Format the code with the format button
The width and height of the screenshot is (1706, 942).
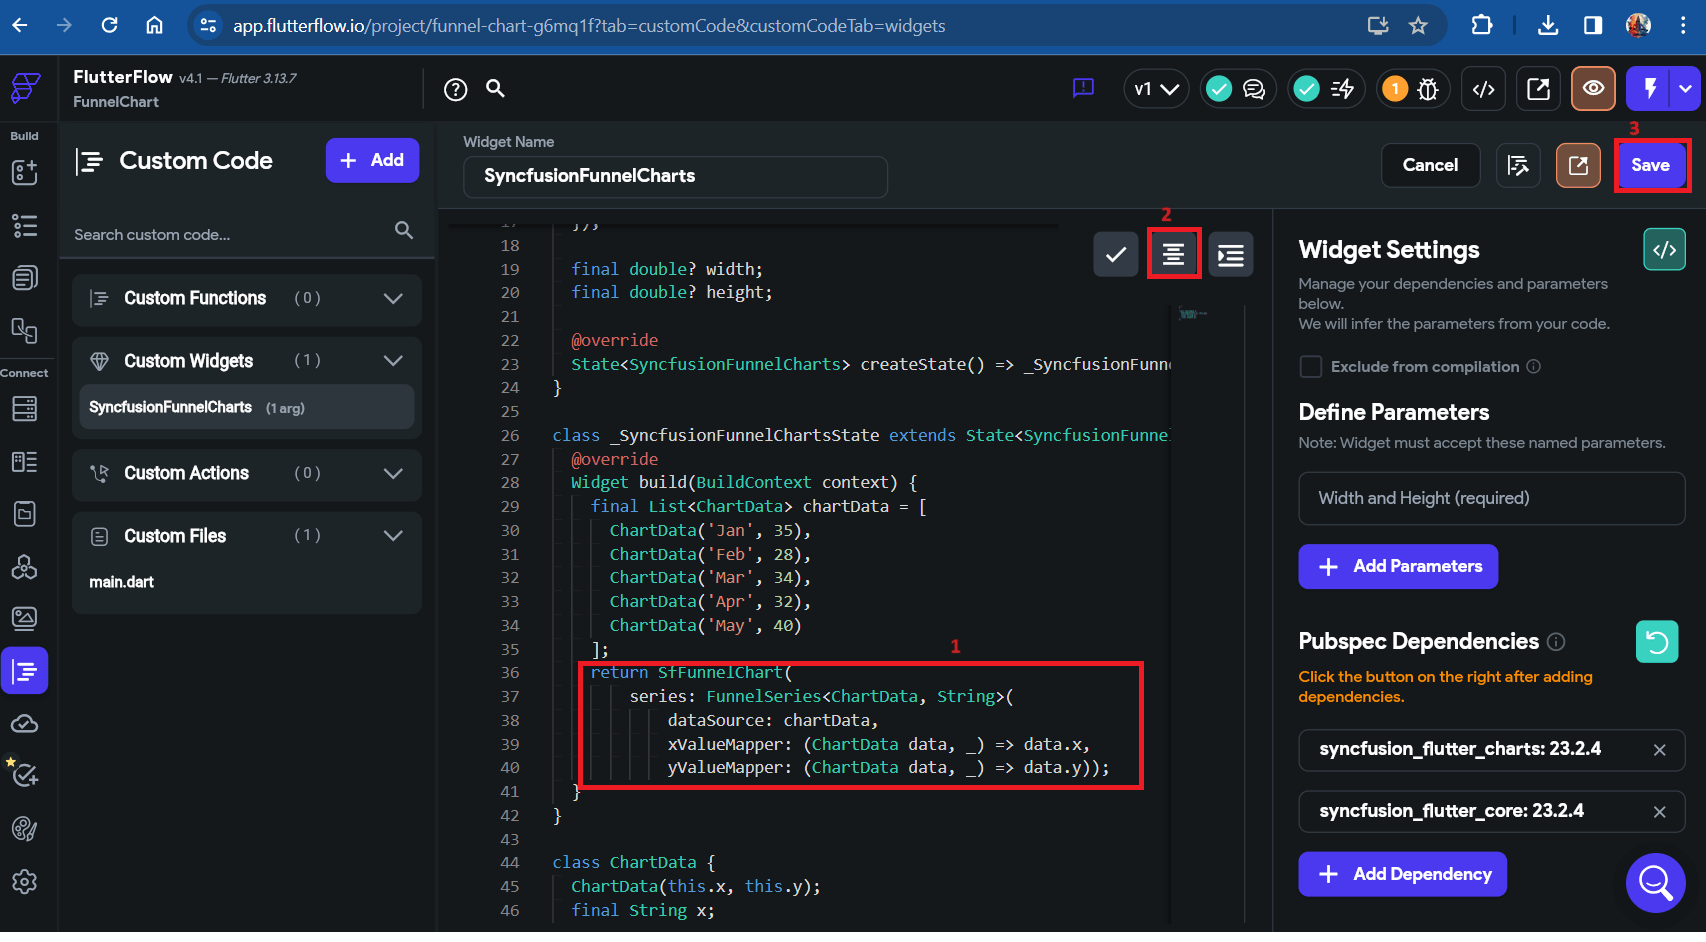[x=1174, y=254]
